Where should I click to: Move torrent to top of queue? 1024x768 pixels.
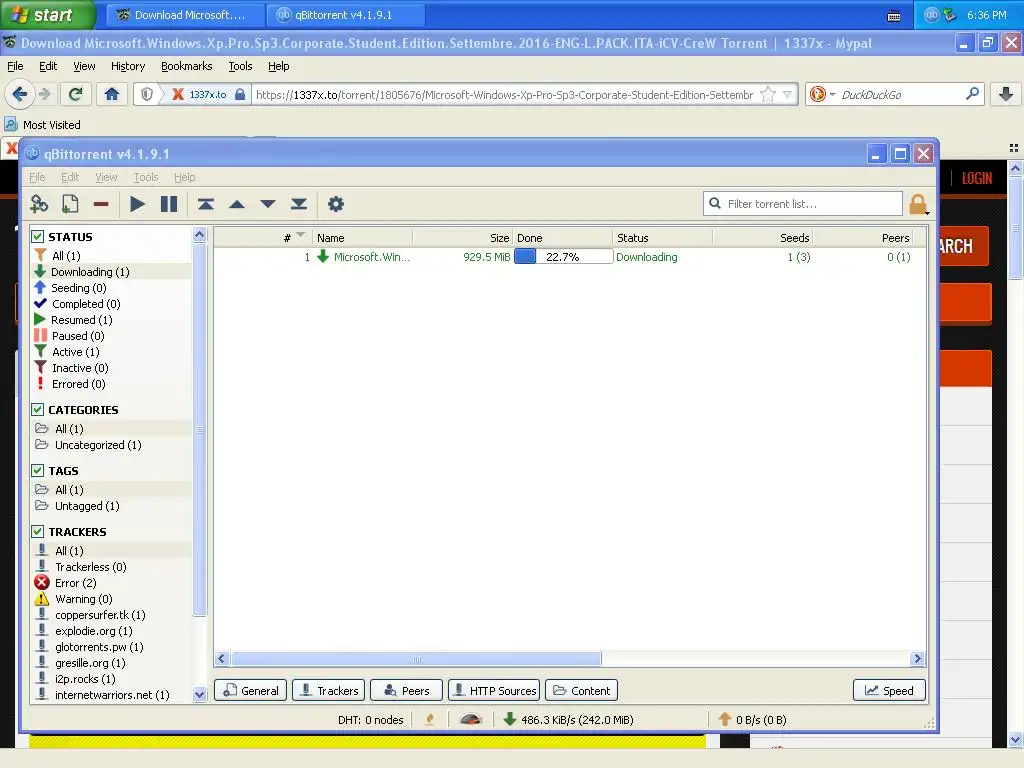coord(206,204)
